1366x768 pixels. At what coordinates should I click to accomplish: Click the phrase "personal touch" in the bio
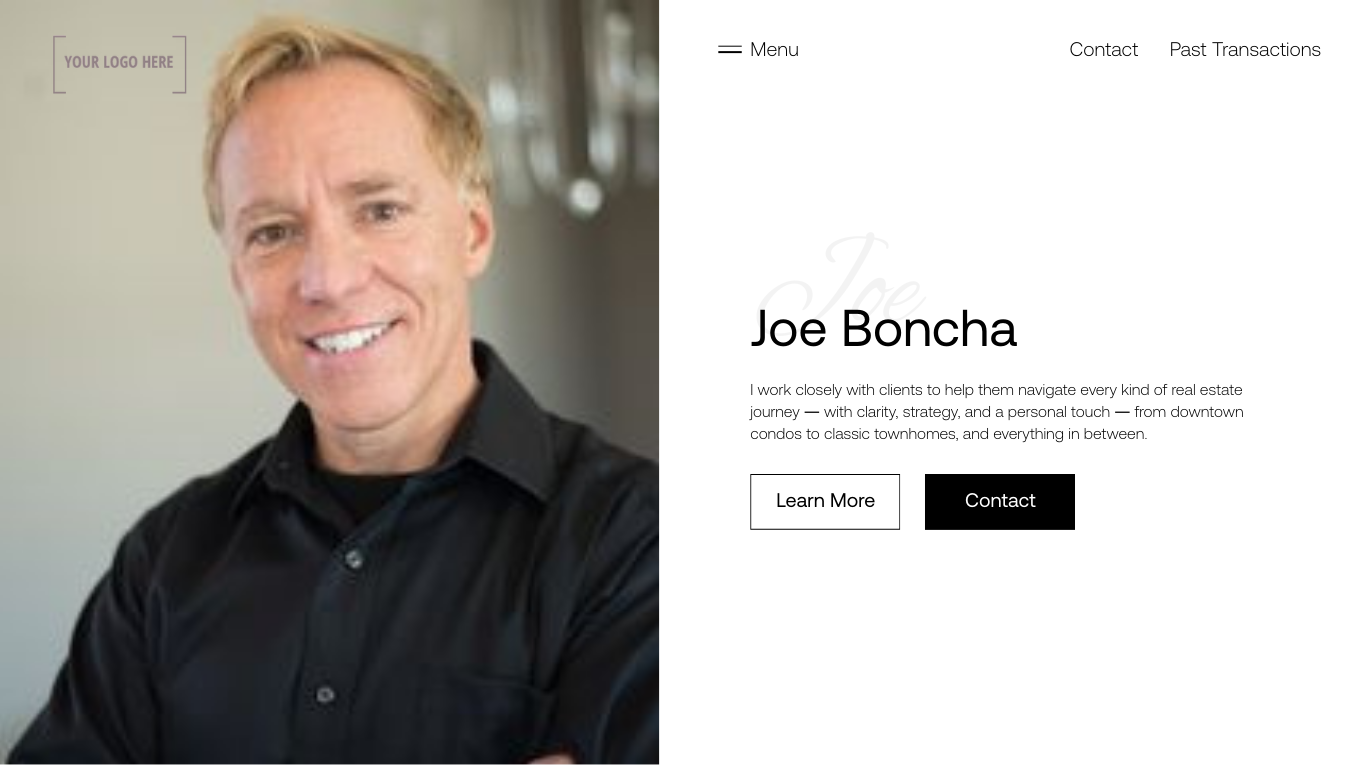[1058, 412]
